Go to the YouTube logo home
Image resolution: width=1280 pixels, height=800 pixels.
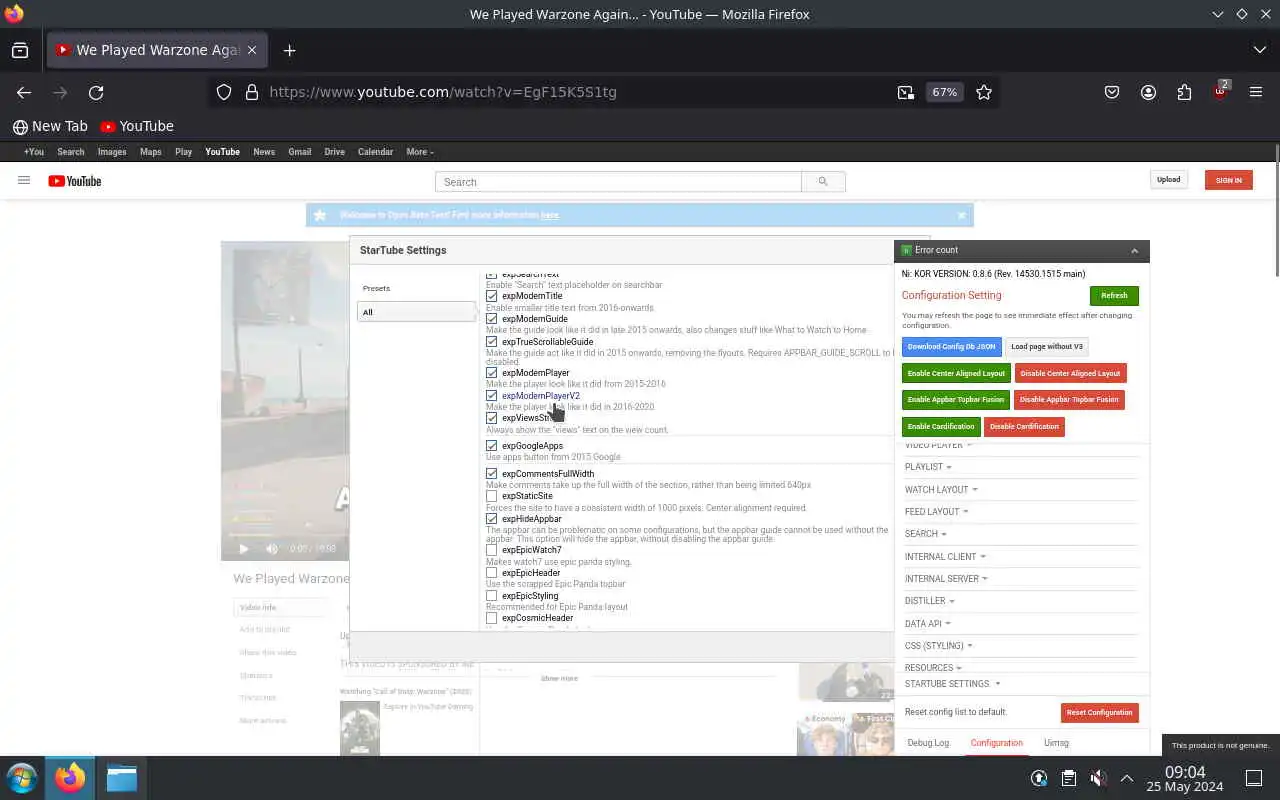click(x=75, y=181)
